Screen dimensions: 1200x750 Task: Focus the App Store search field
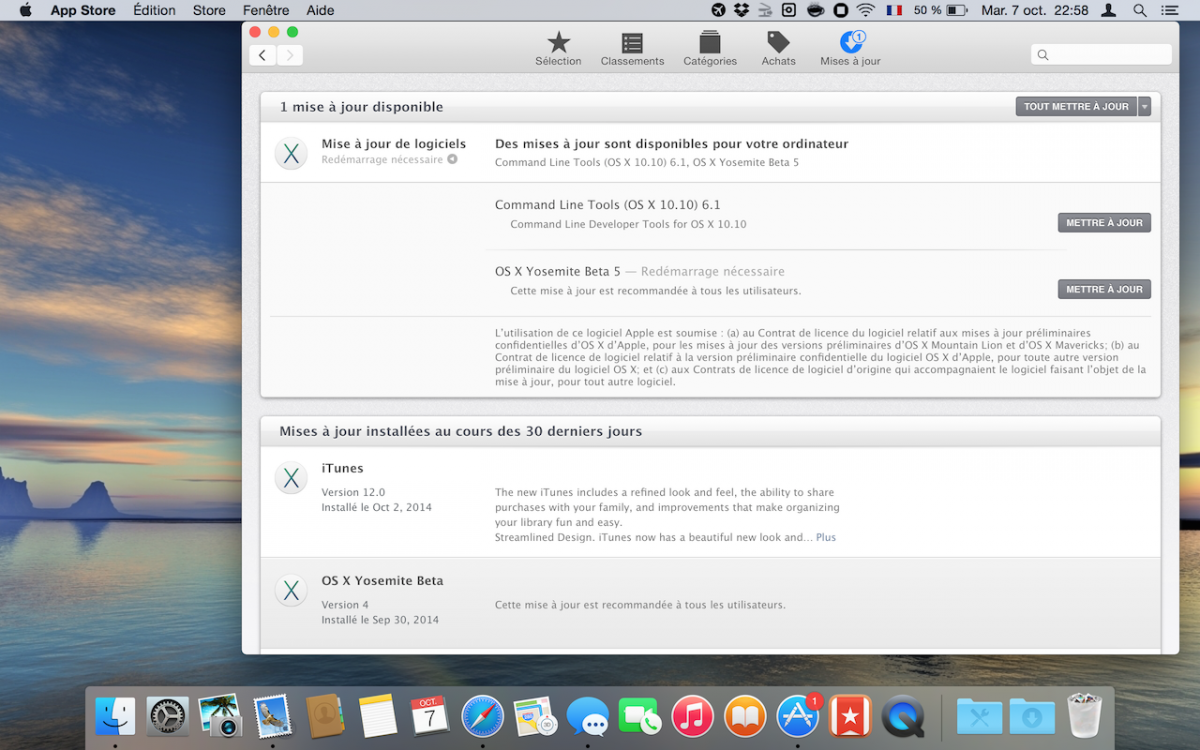click(1101, 55)
